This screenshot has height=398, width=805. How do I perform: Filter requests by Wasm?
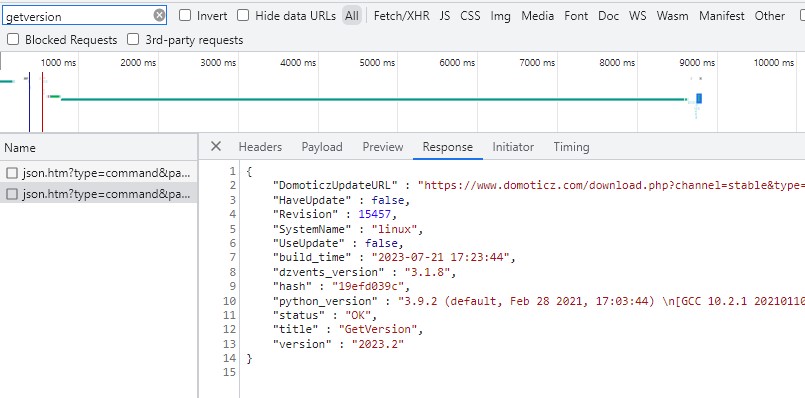point(673,16)
